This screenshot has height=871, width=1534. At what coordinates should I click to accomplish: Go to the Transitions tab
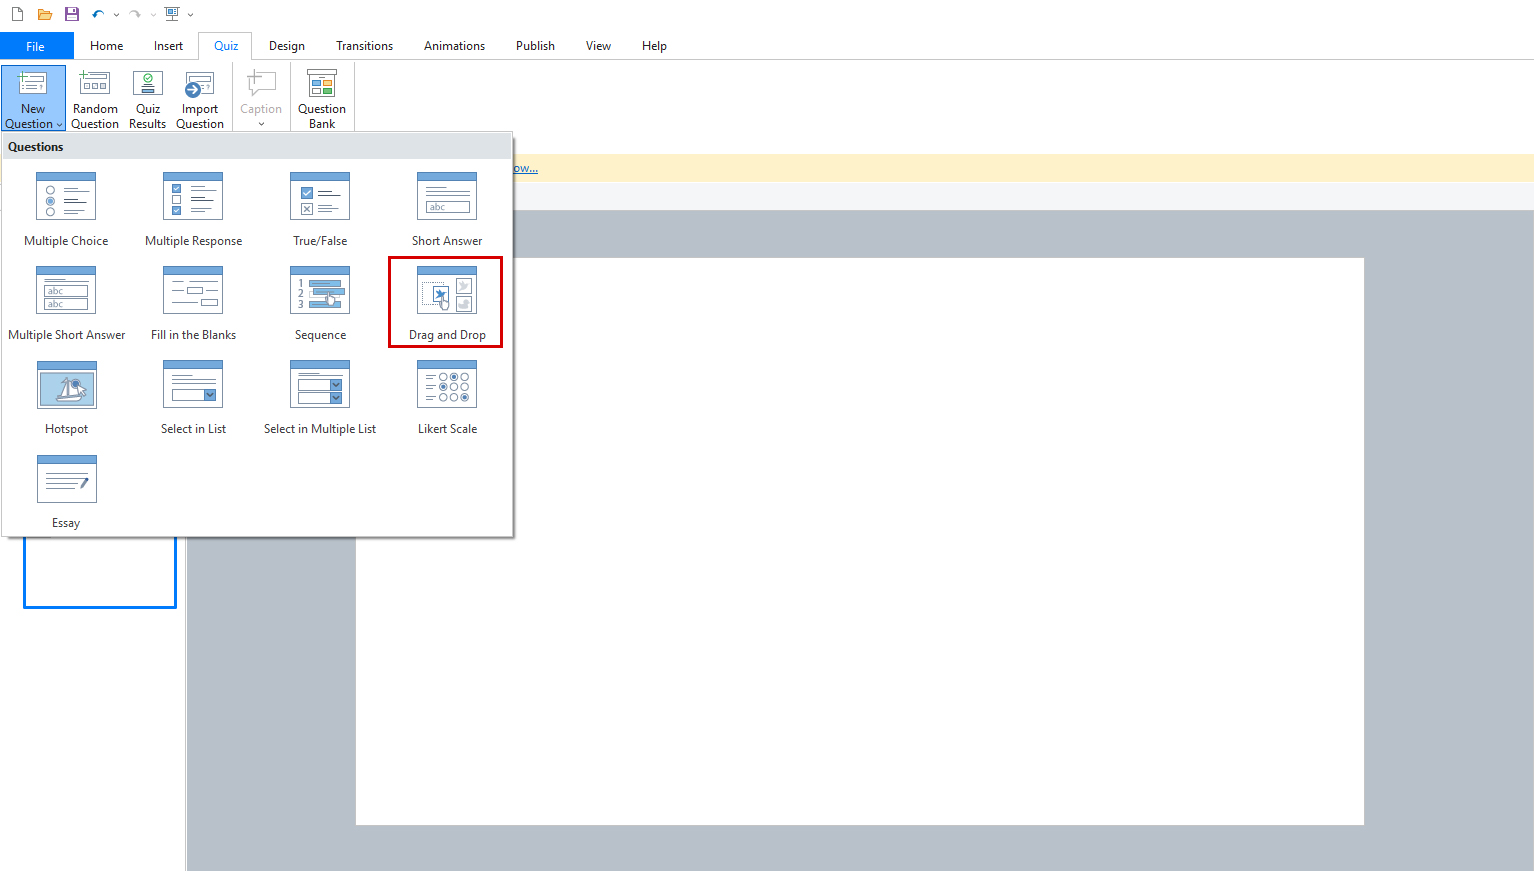(x=364, y=46)
